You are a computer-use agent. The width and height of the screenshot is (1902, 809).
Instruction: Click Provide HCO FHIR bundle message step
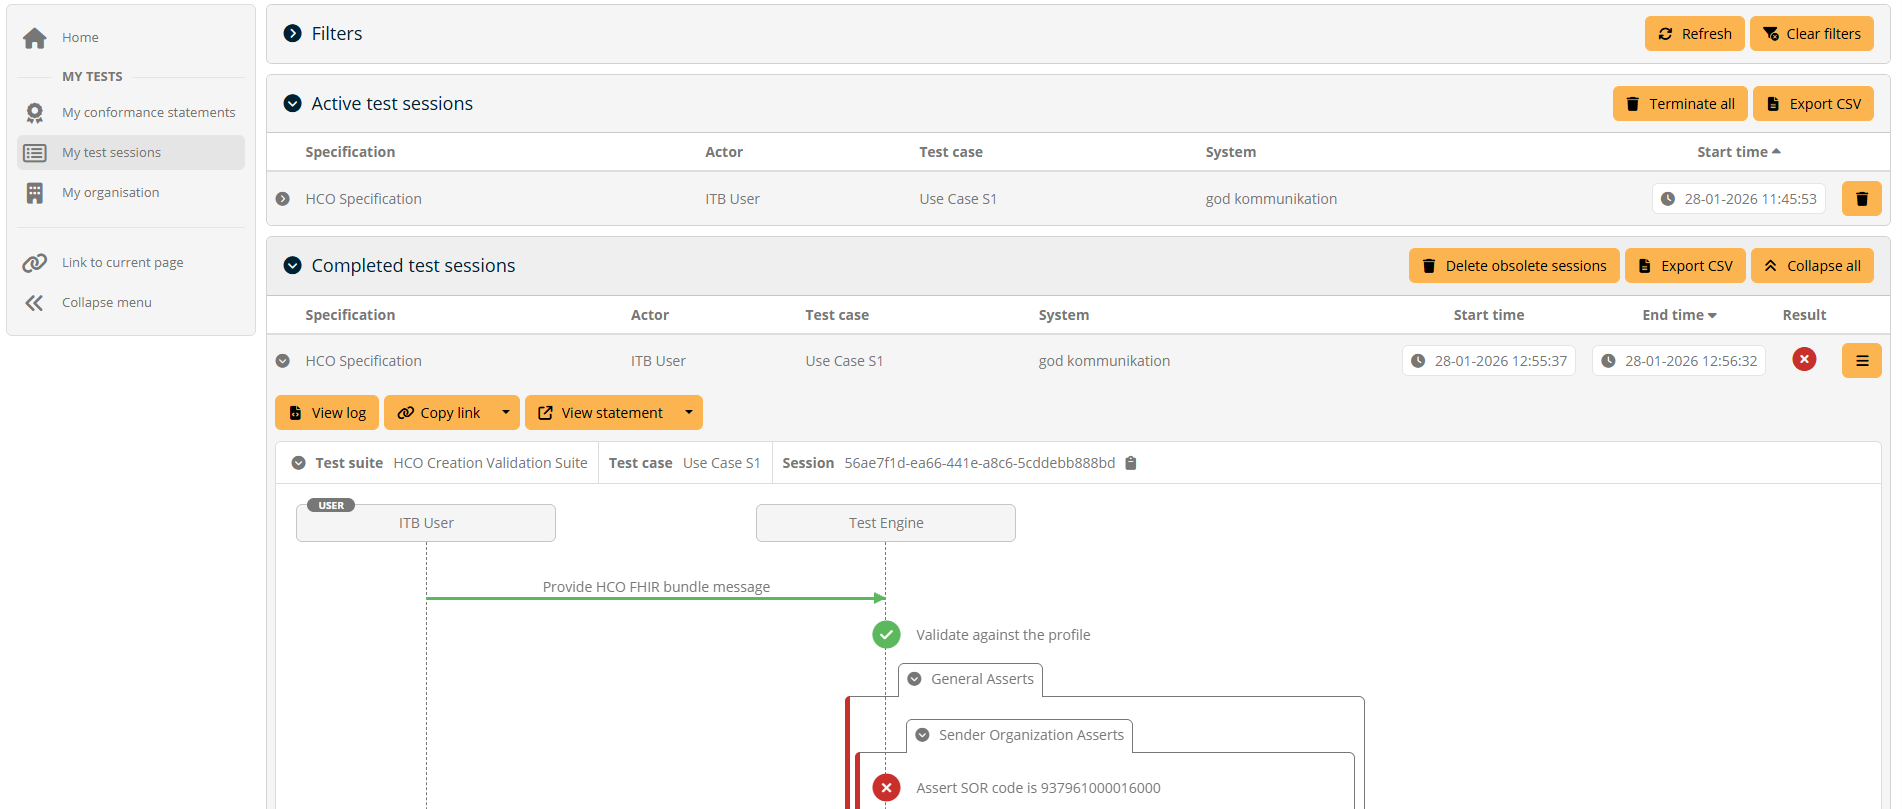[656, 587]
